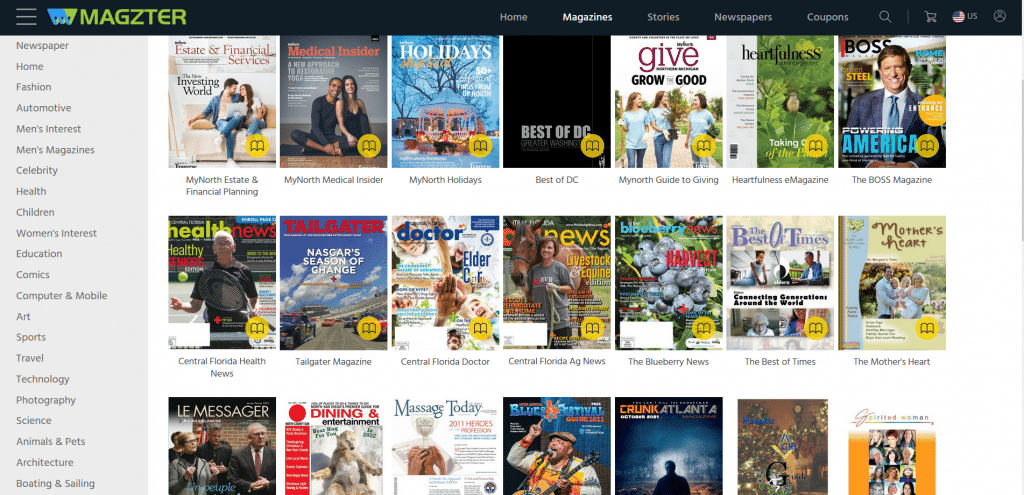Open The Best of Times title link
This screenshot has height=495, width=1024.
click(780, 361)
